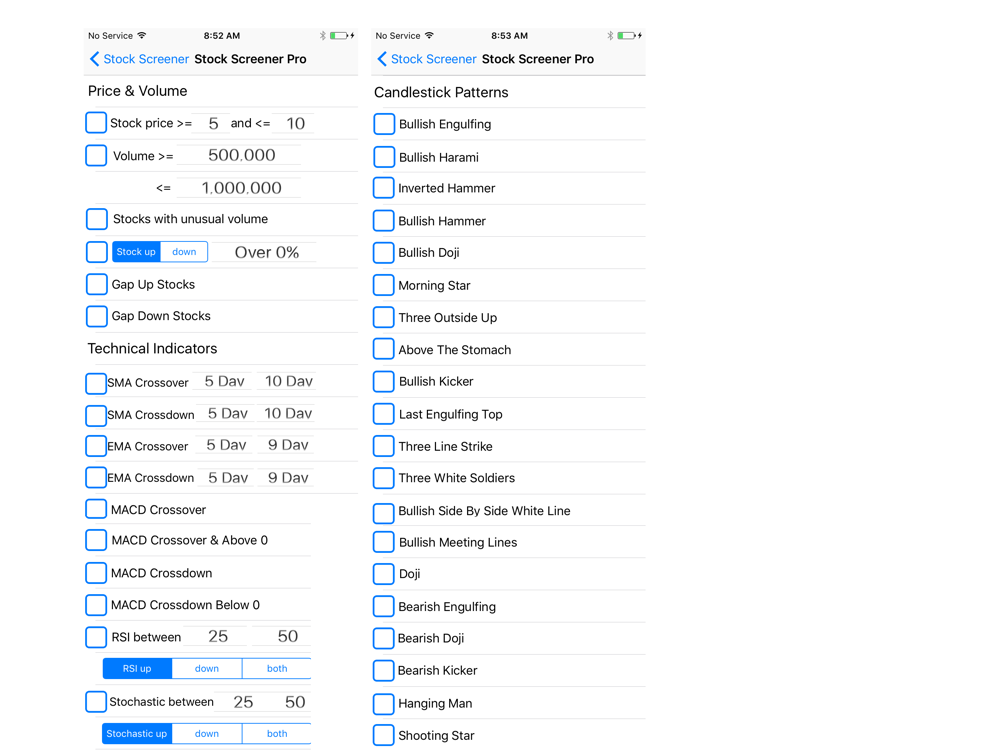Open SMA Crossdown 10 Day selector
Viewport: 1000px width, 750px height.
[288, 414]
